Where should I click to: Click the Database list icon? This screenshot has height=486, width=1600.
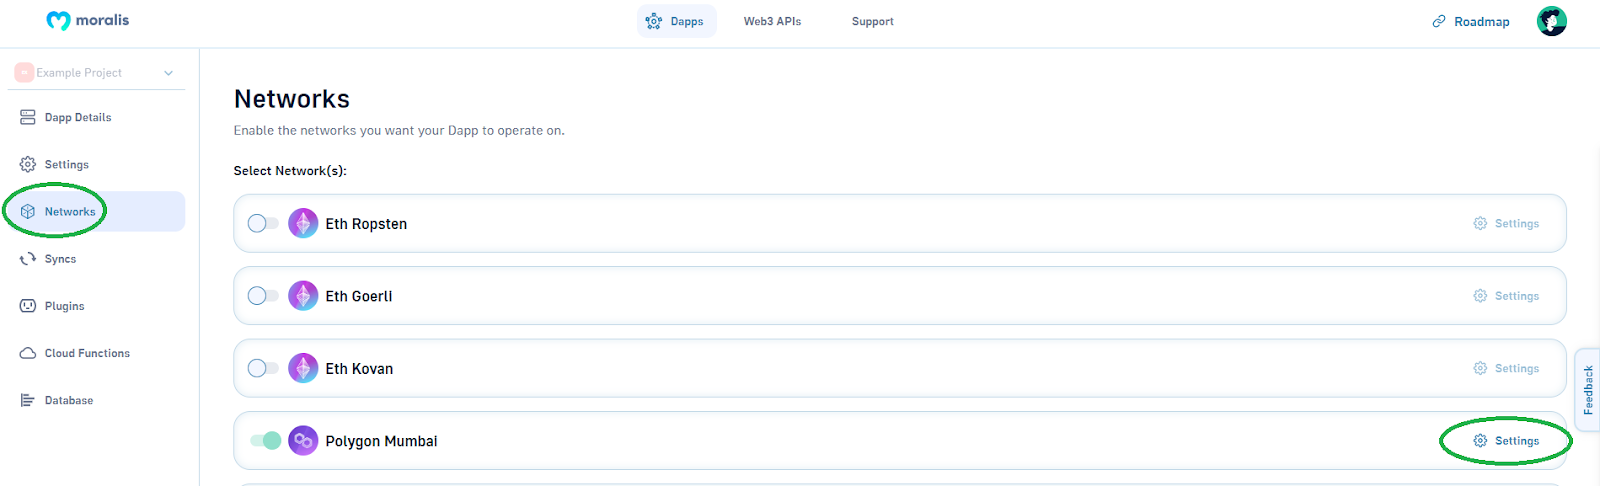click(28, 400)
